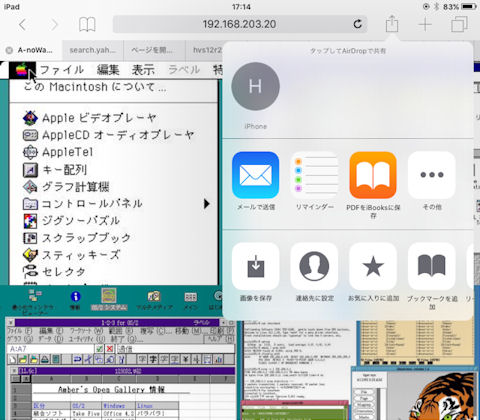
Task: Show all tabs with the overlapping squares icon
Action: 459,25
